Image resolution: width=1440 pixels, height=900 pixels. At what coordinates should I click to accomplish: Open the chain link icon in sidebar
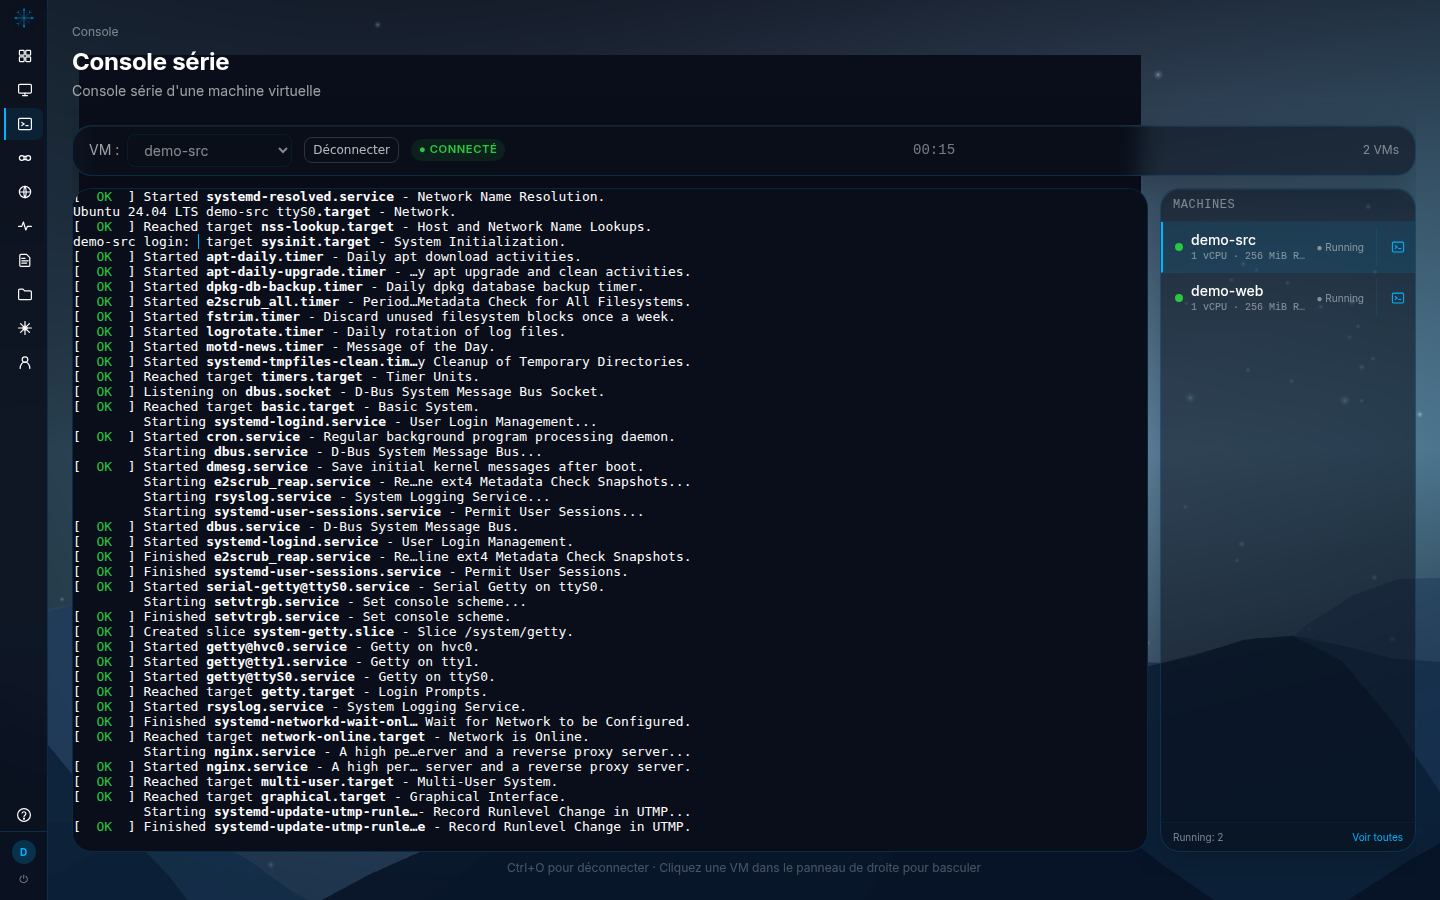[x=25, y=158]
